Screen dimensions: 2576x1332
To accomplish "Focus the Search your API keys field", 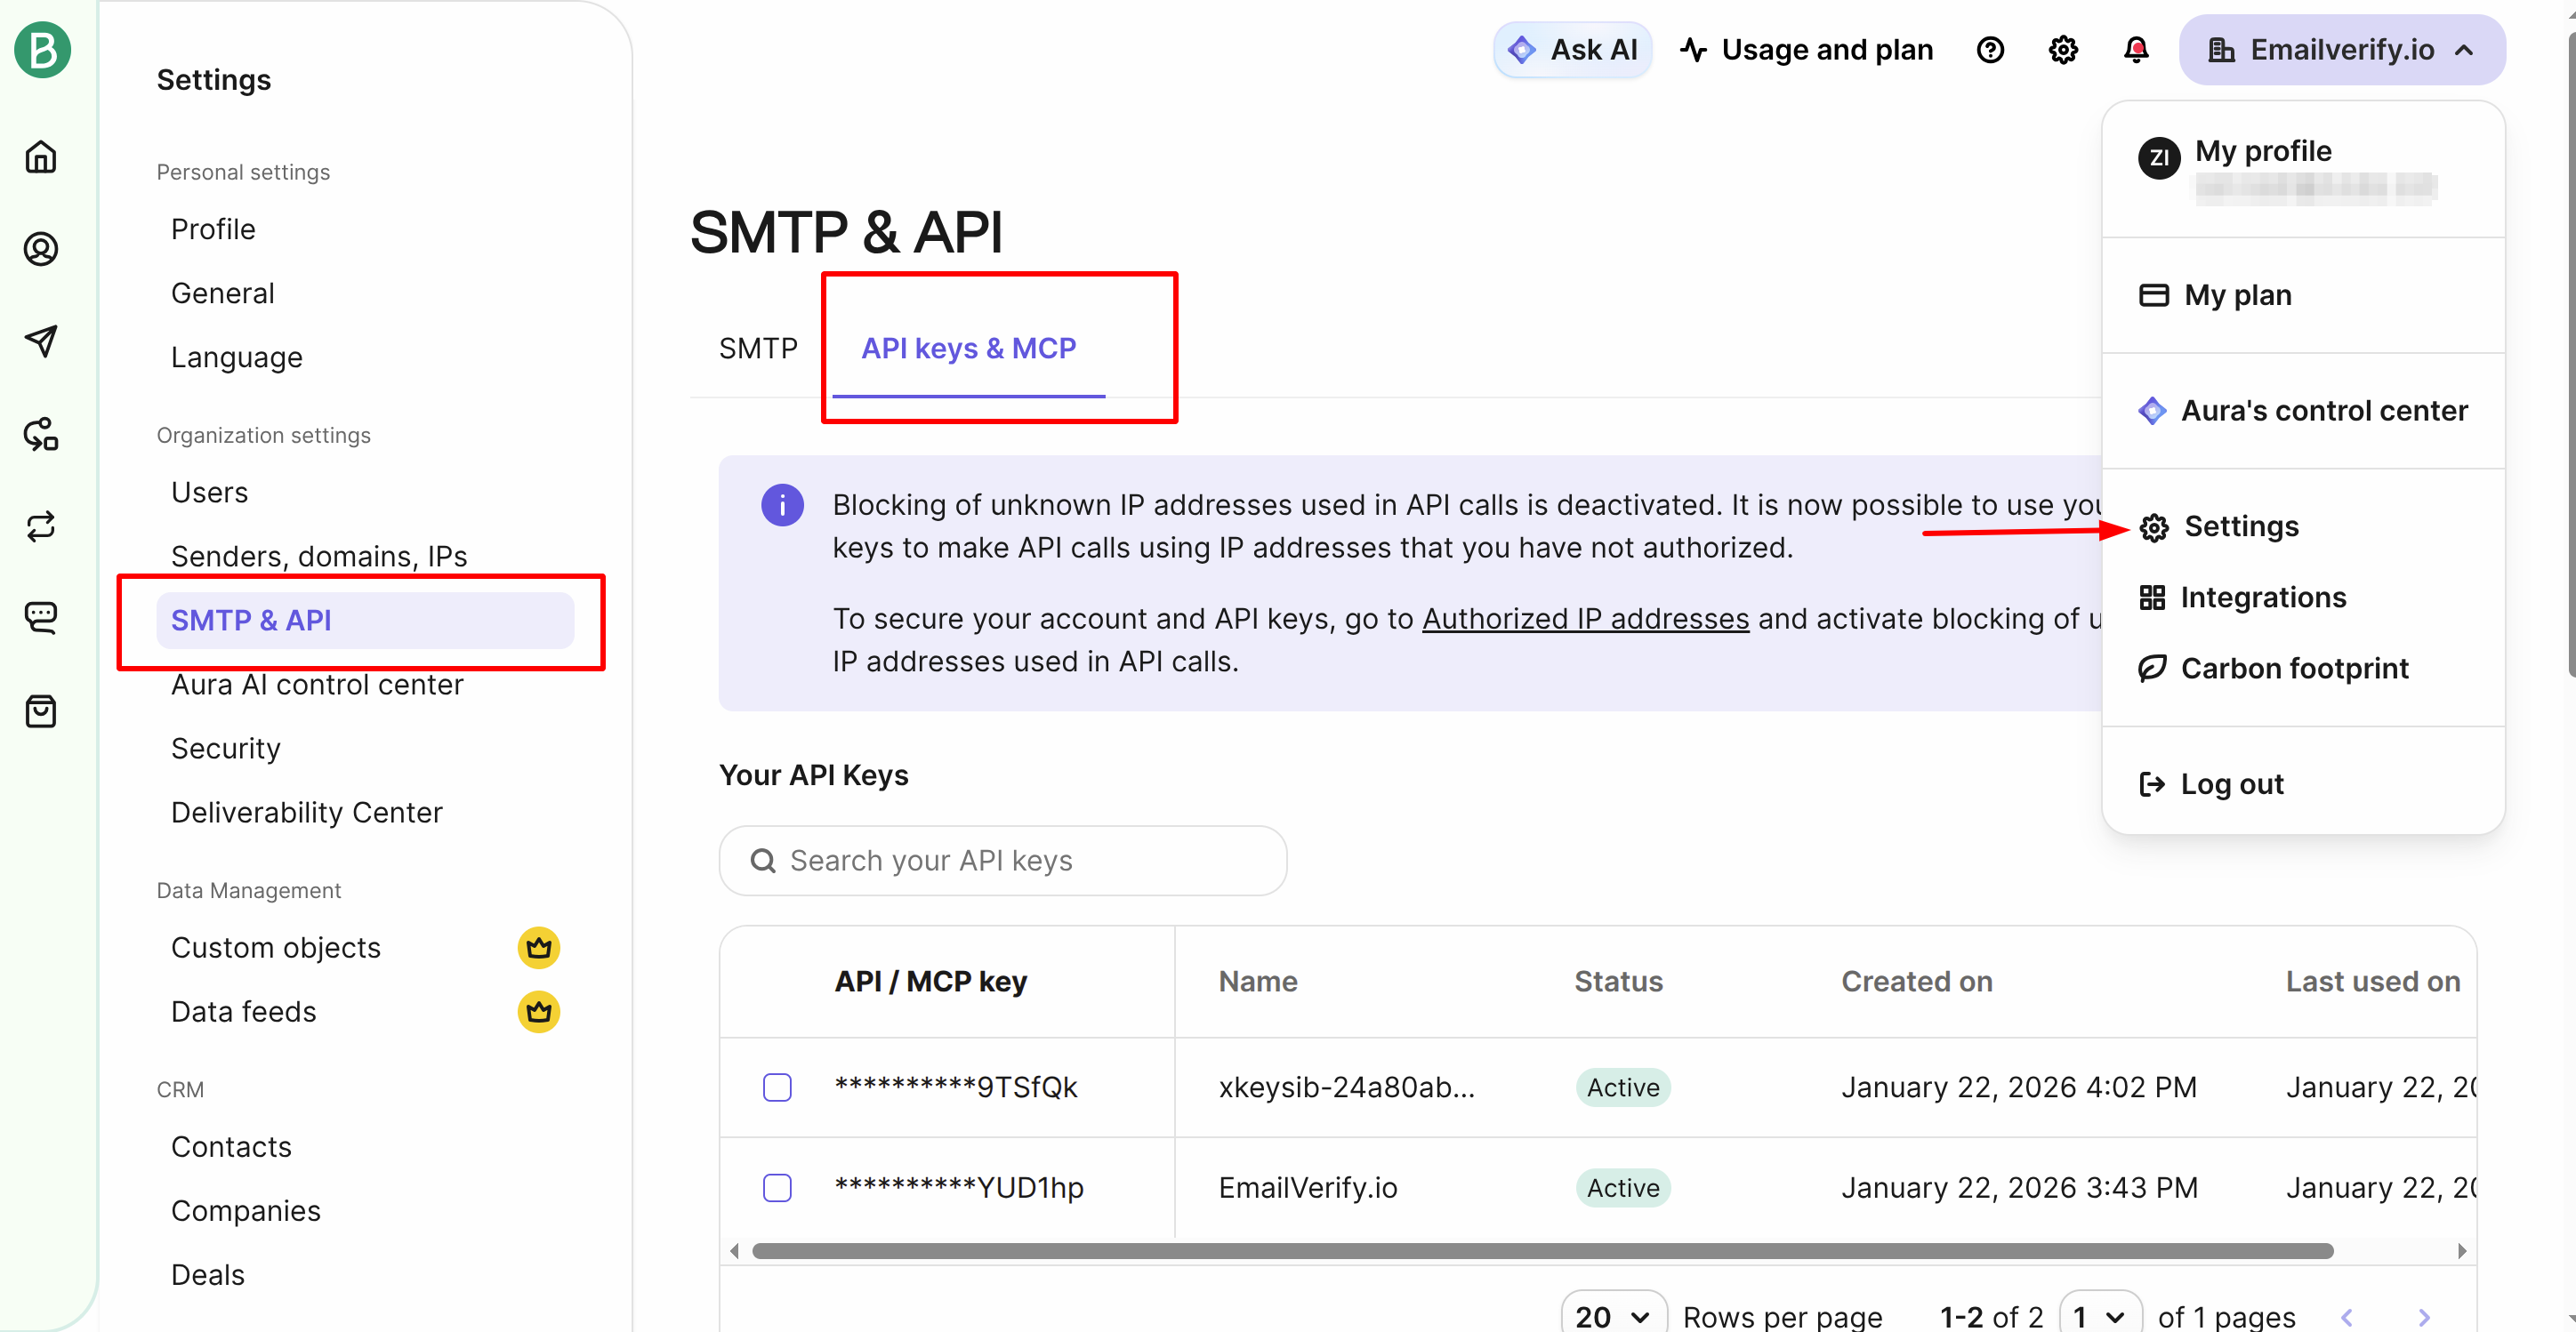I will tap(1003, 861).
